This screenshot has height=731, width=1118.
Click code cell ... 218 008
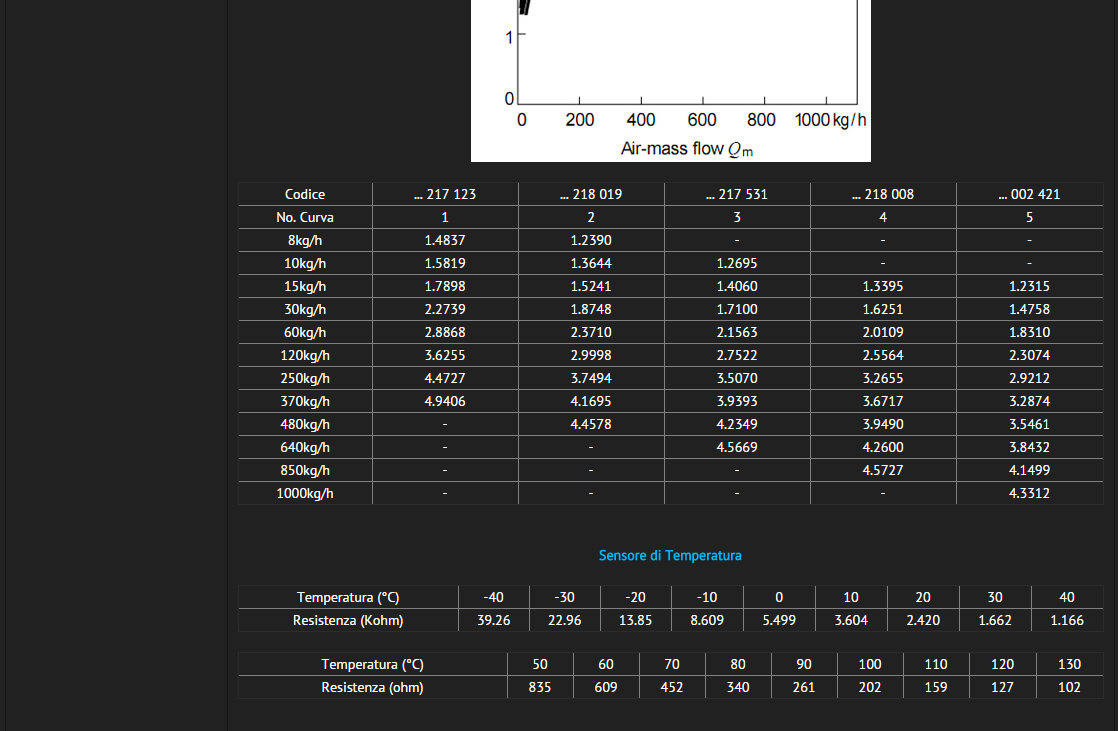[x=883, y=194]
